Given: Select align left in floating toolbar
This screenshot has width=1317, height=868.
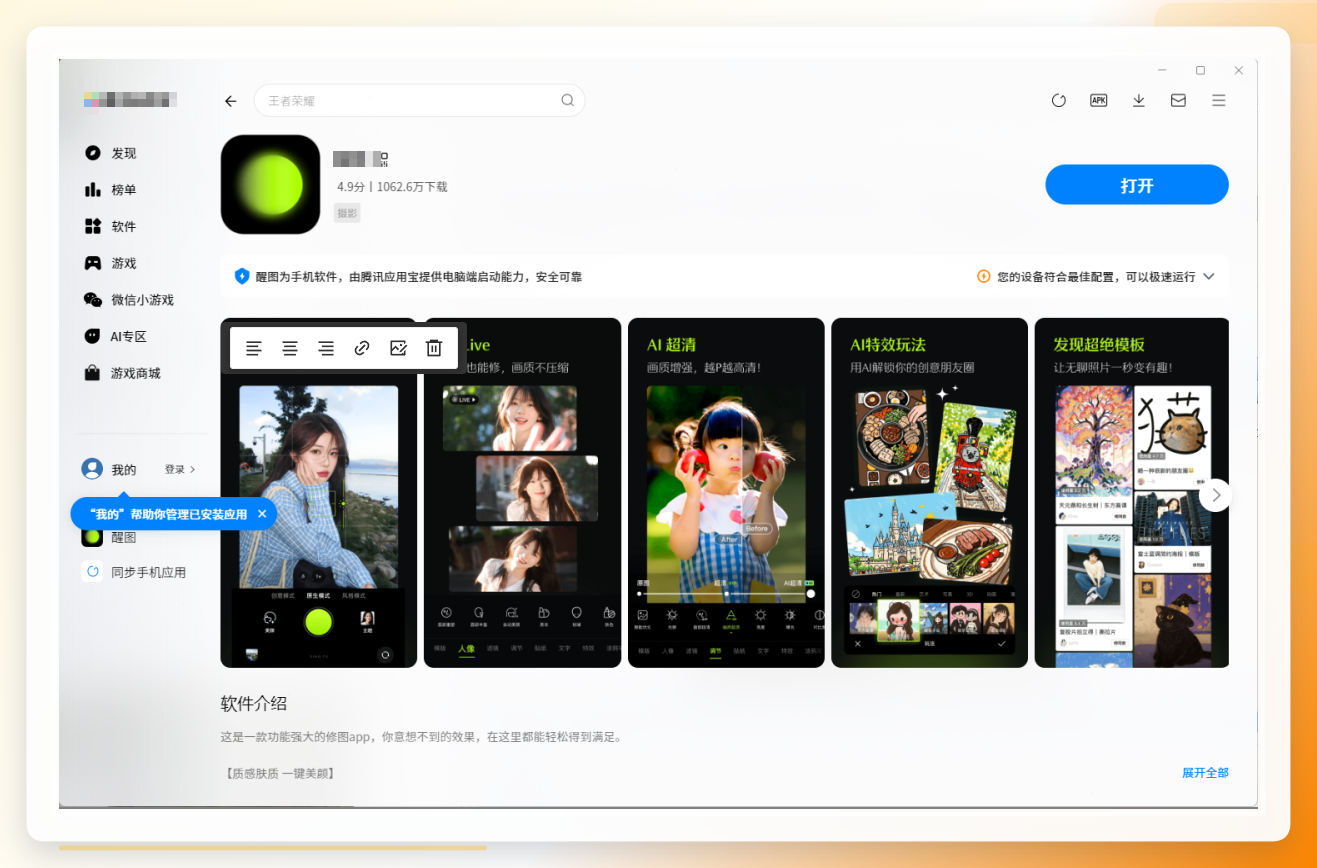Looking at the screenshot, I should tap(254, 348).
